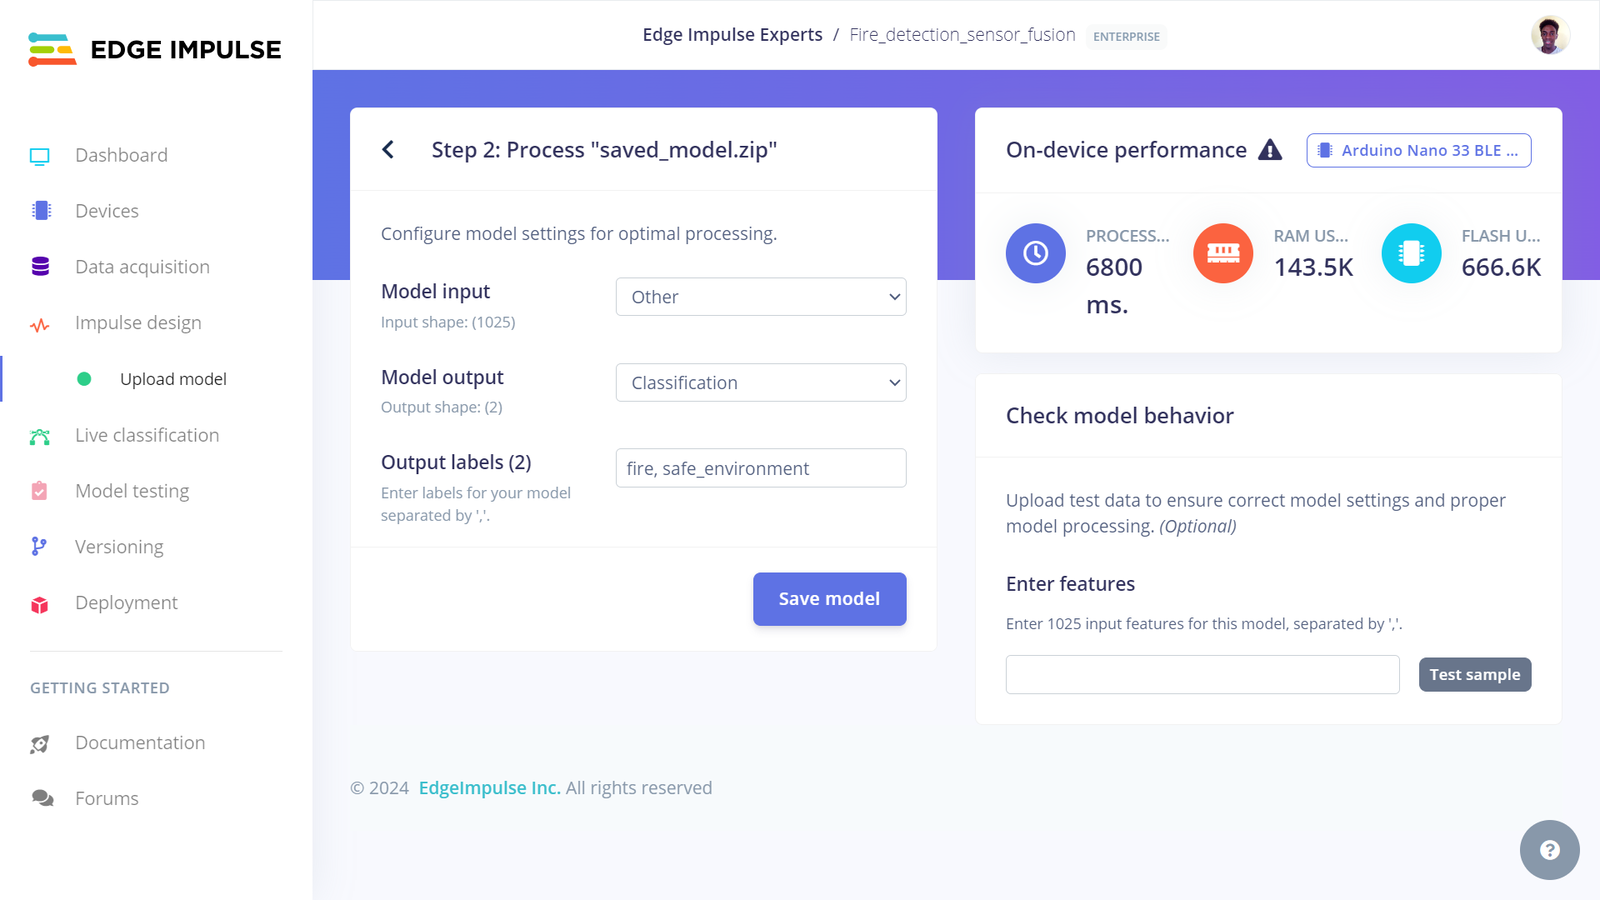Image resolution: width=1600 pixels, height=900 pixels.
Task: Click the Deployment cube icon in sidebar
Action: coord(40,604)
